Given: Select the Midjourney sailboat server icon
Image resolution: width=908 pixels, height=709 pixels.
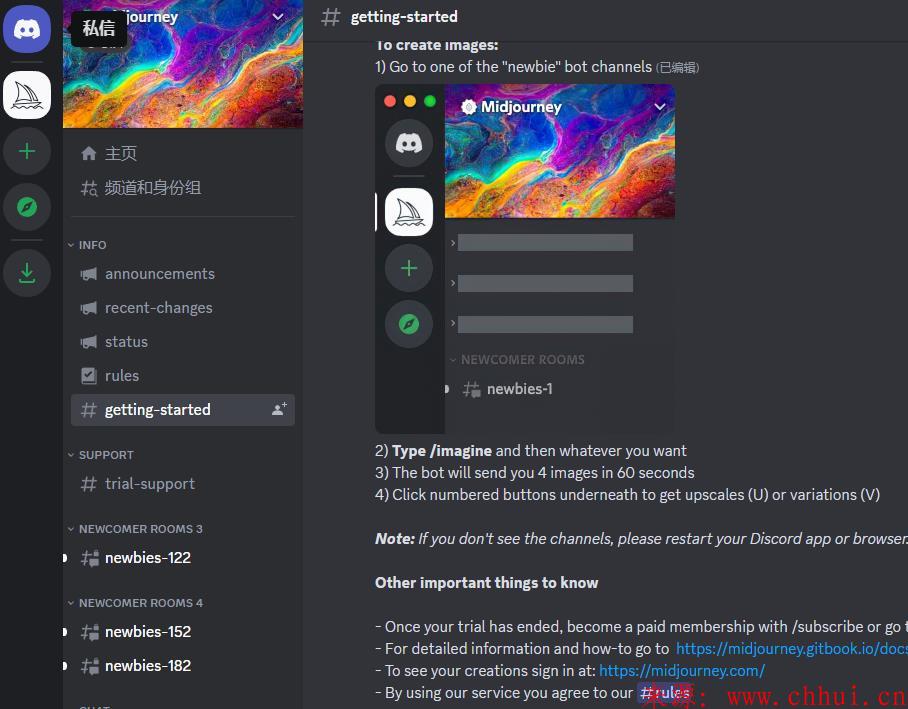Looking at the screenshot, I should [27, 95].
